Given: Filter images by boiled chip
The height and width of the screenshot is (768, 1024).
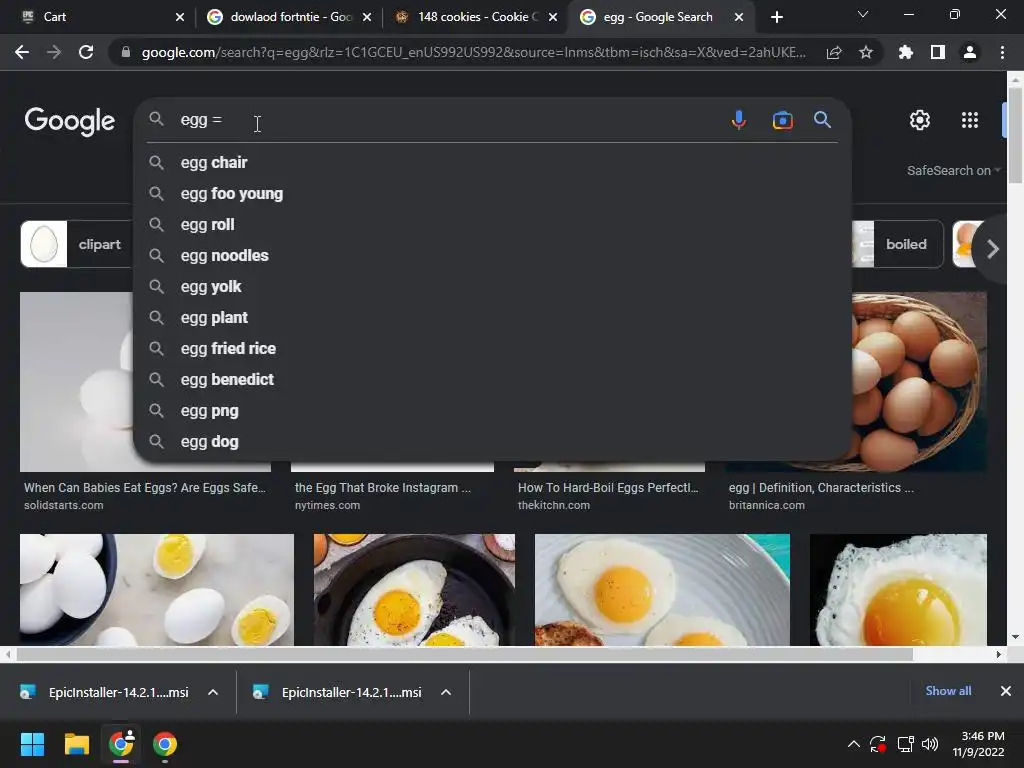Looking at the screenshot, I should tap(898, 244).
